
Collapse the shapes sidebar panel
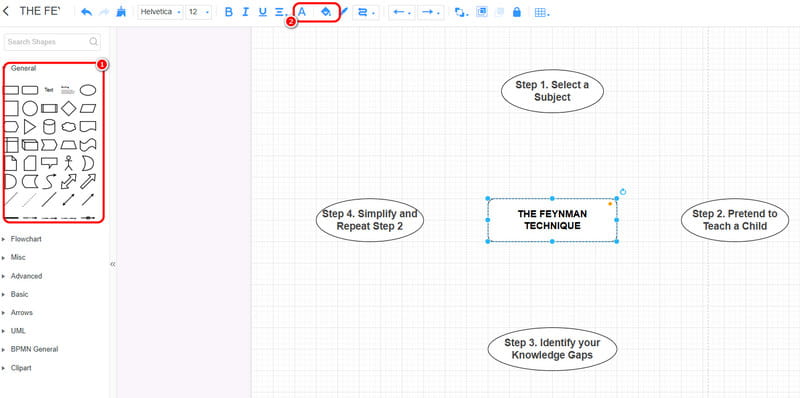point(113,264)
